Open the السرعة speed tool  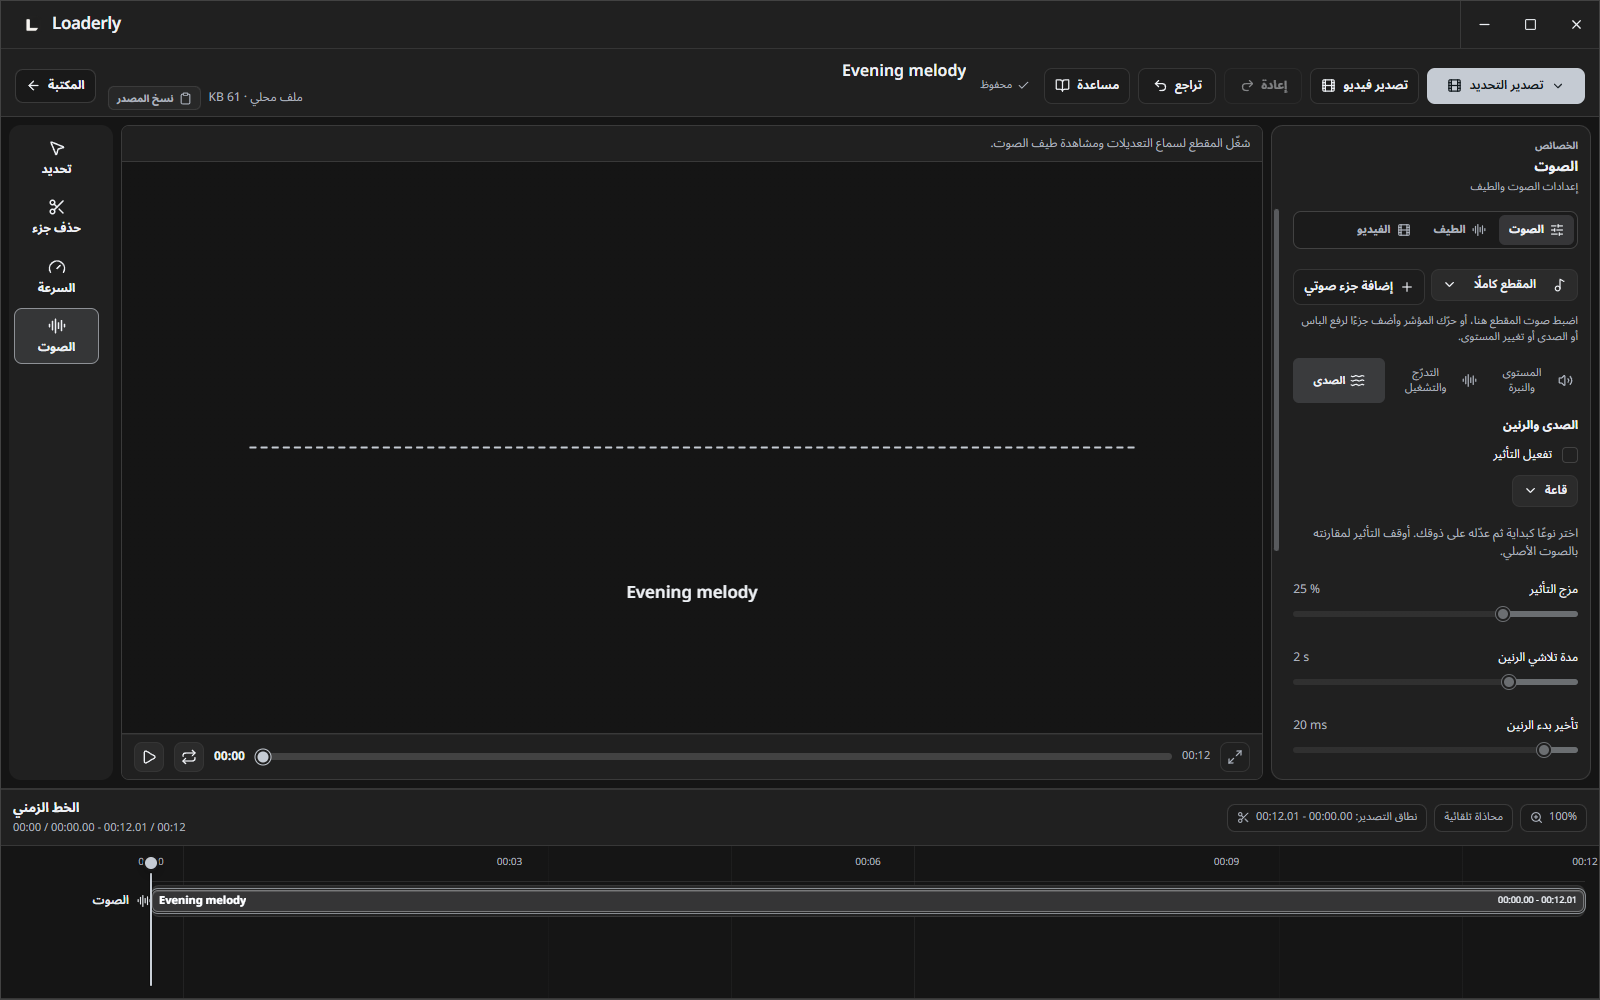click(56, 276)
